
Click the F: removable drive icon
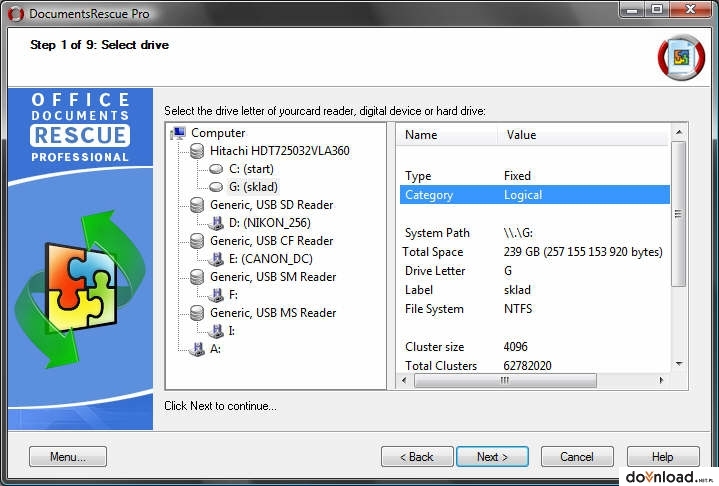[216, 295]
